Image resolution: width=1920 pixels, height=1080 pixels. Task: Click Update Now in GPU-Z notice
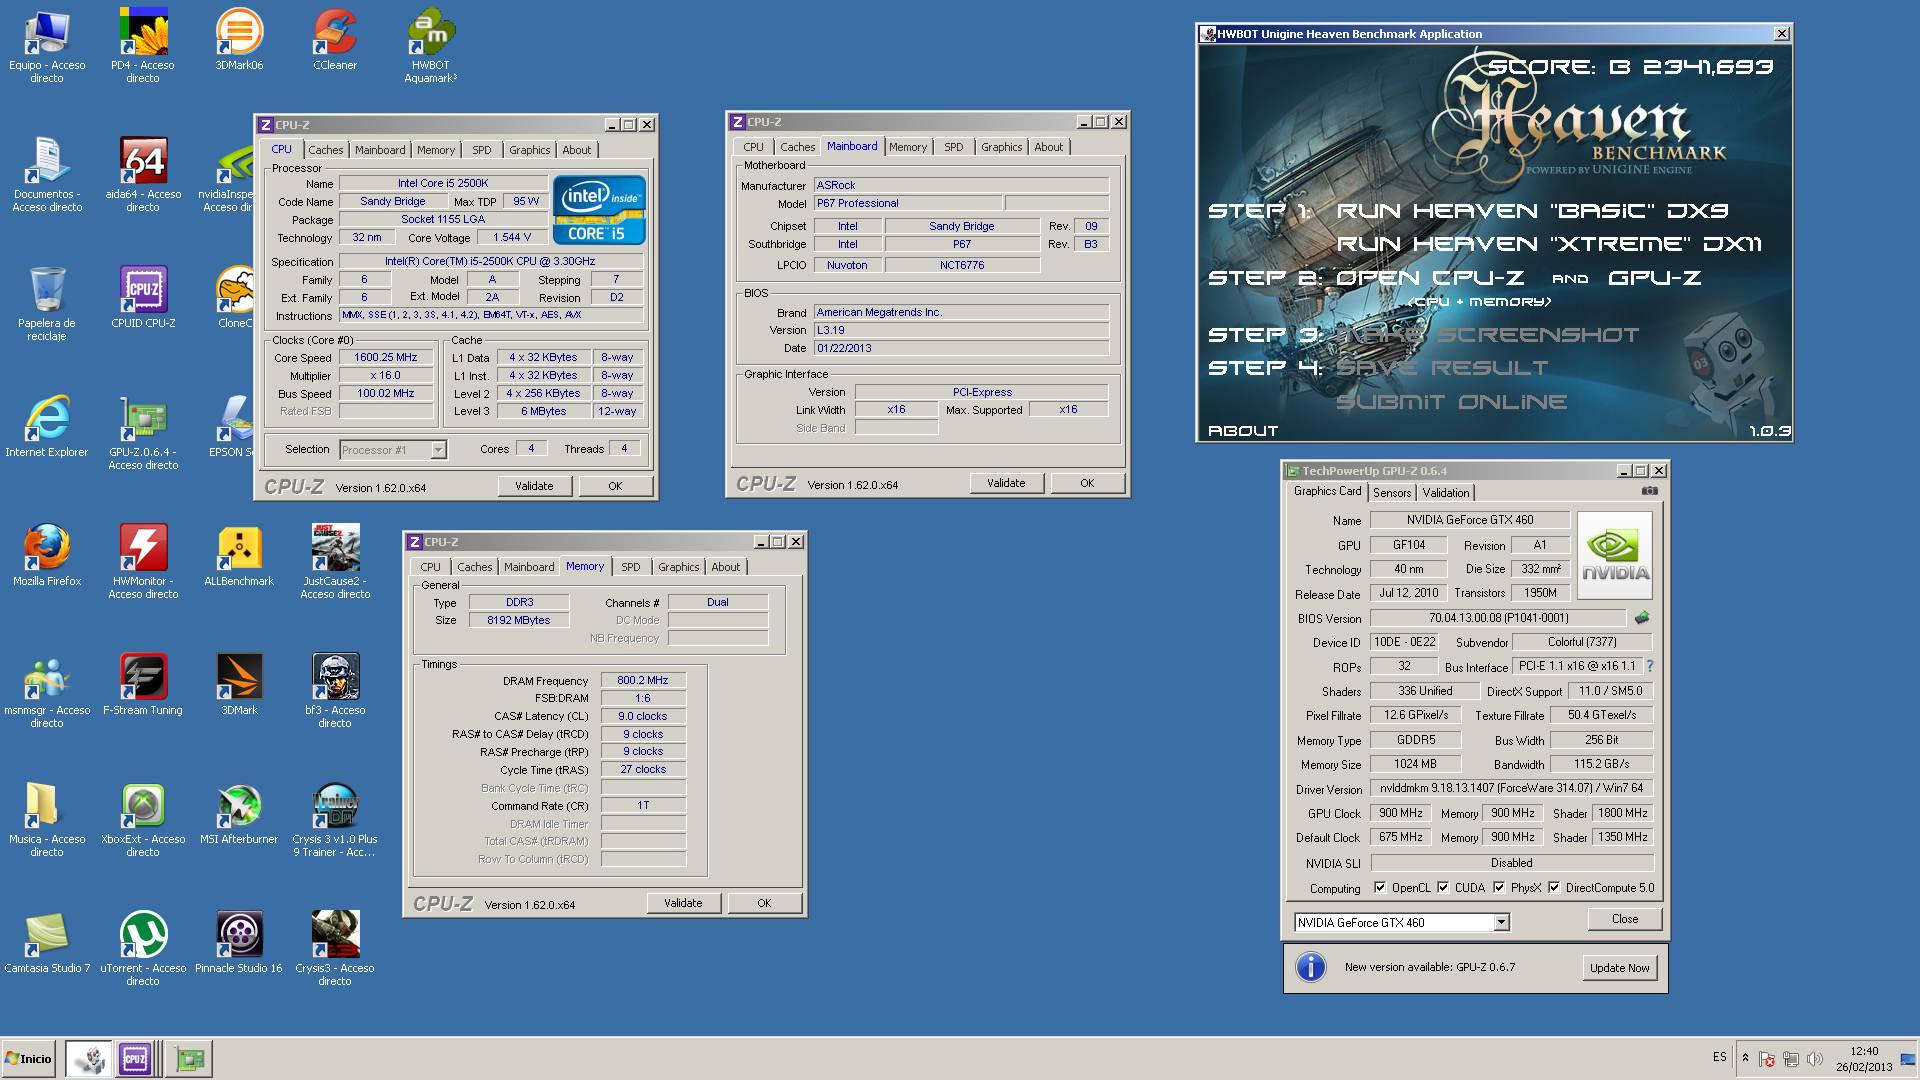[x=1620, y=968]
